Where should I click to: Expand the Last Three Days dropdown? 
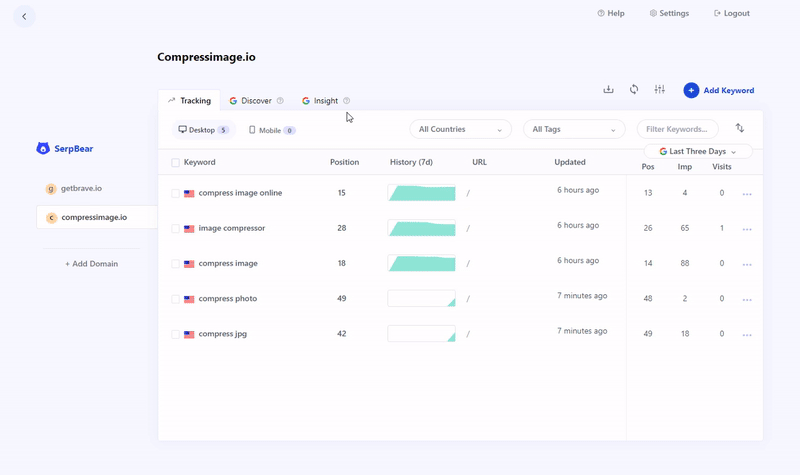(x=698, y=151)
